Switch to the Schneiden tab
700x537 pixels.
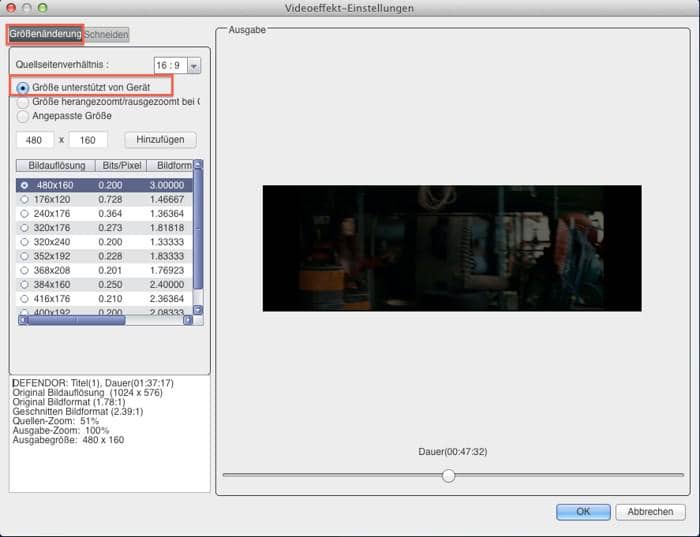coord(106,34)
